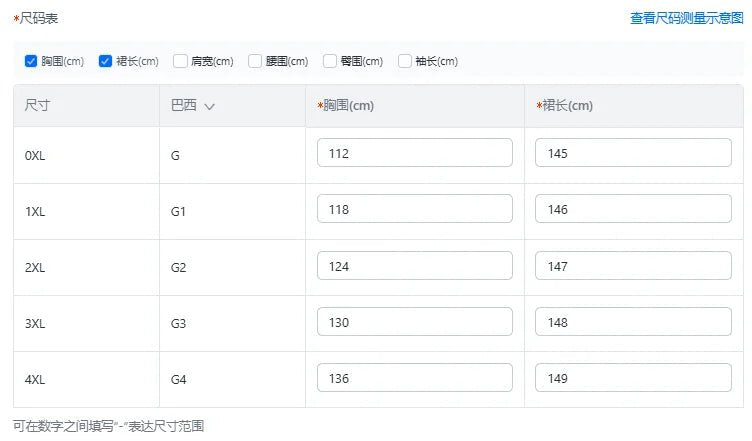Enable the 肩宽(cm) checkbox
This screenshot has height=441, width=752.
180,61
